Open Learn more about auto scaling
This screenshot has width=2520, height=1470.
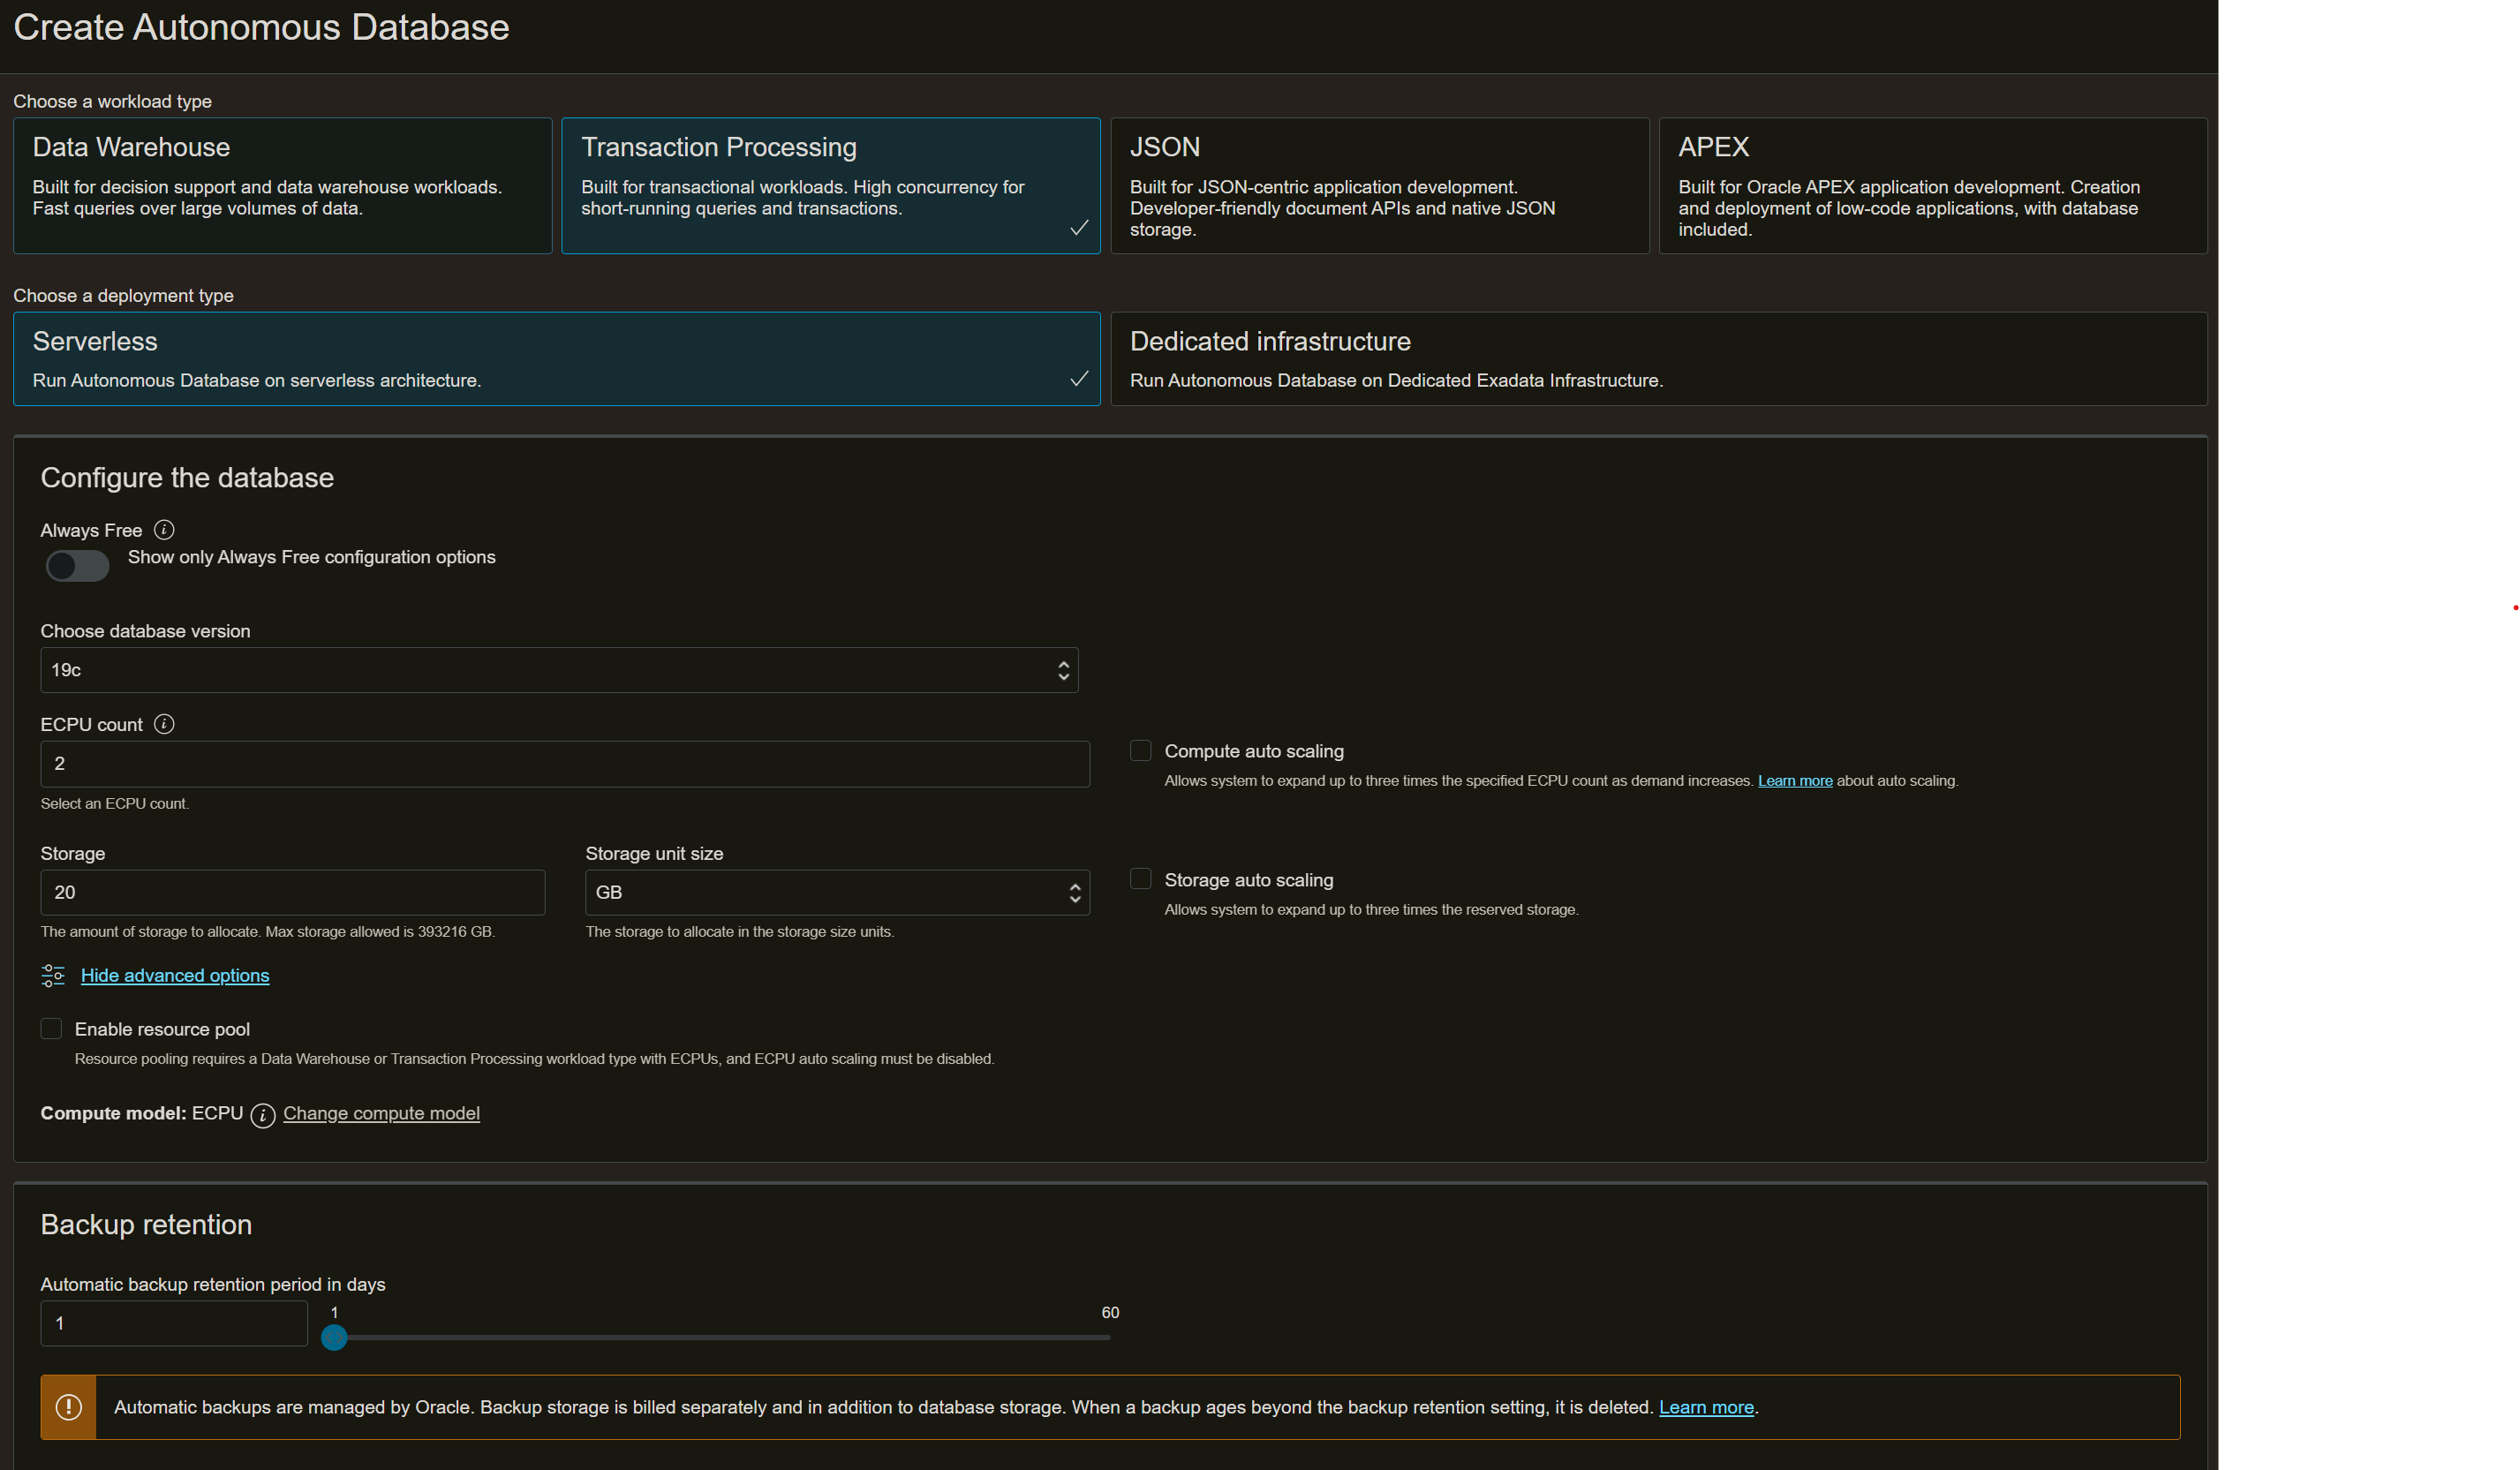click(1795, 780)
